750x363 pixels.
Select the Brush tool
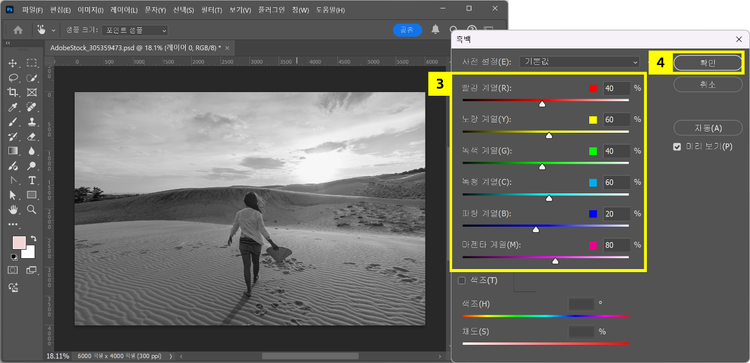tap(13, 121)
